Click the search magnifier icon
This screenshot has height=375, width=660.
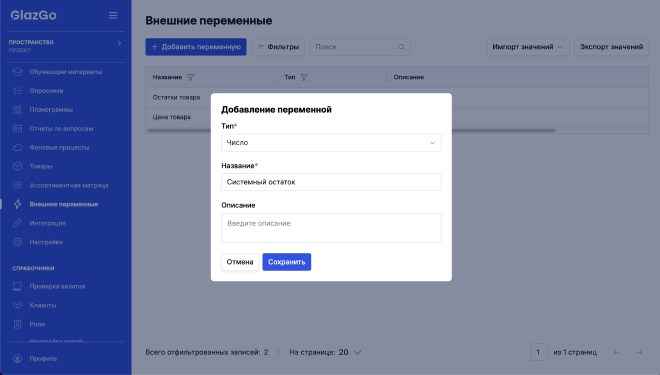(x=401, y=47)
